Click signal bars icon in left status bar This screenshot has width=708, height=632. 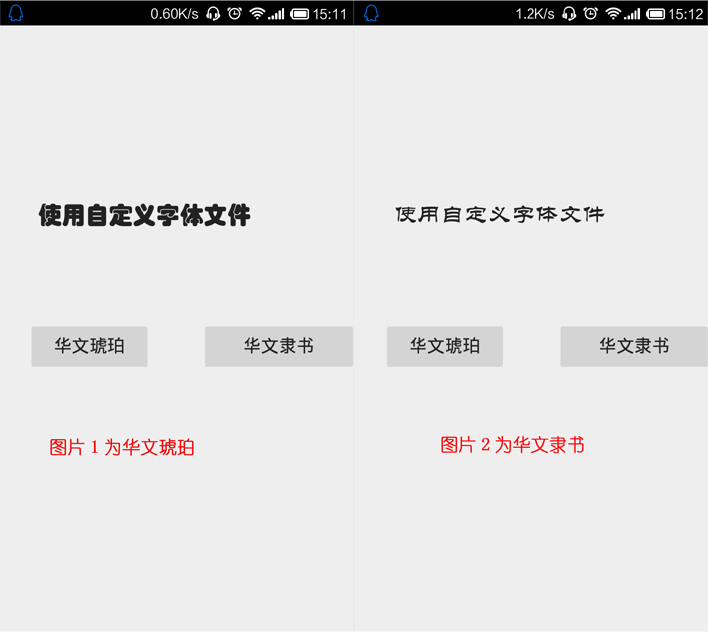click(276, 14)
